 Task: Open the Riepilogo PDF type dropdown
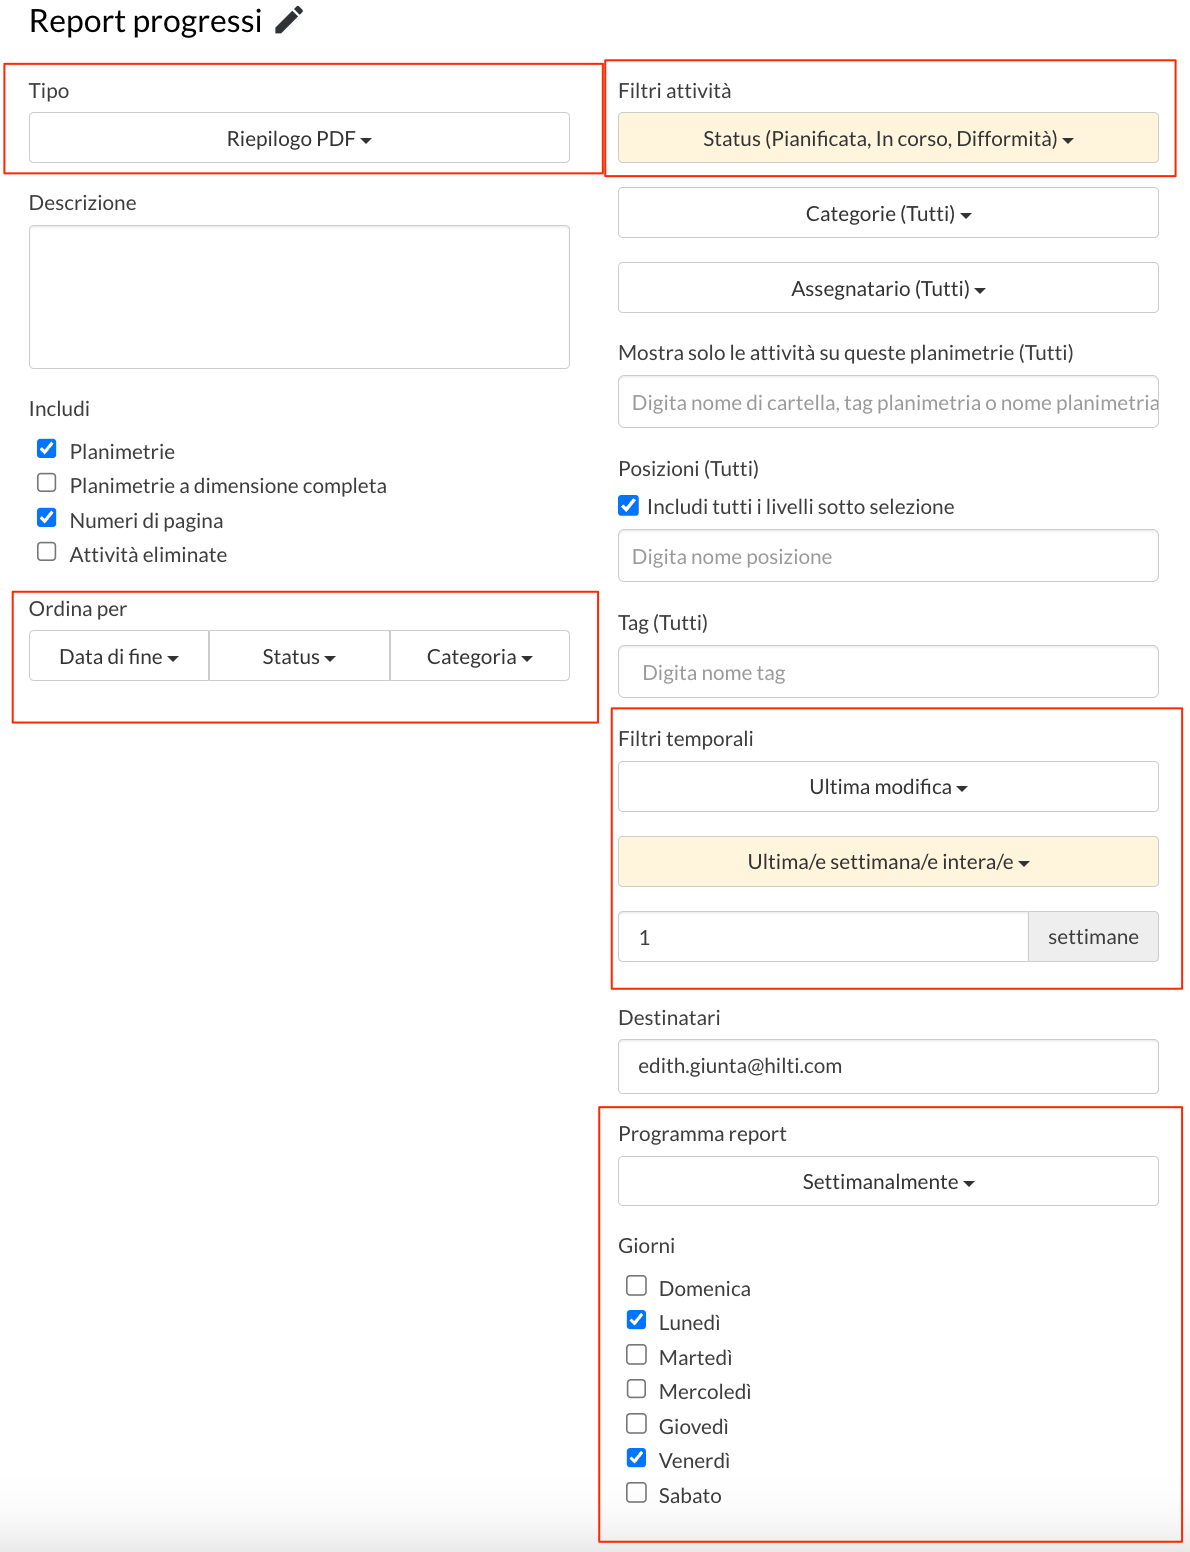point(299,138)
